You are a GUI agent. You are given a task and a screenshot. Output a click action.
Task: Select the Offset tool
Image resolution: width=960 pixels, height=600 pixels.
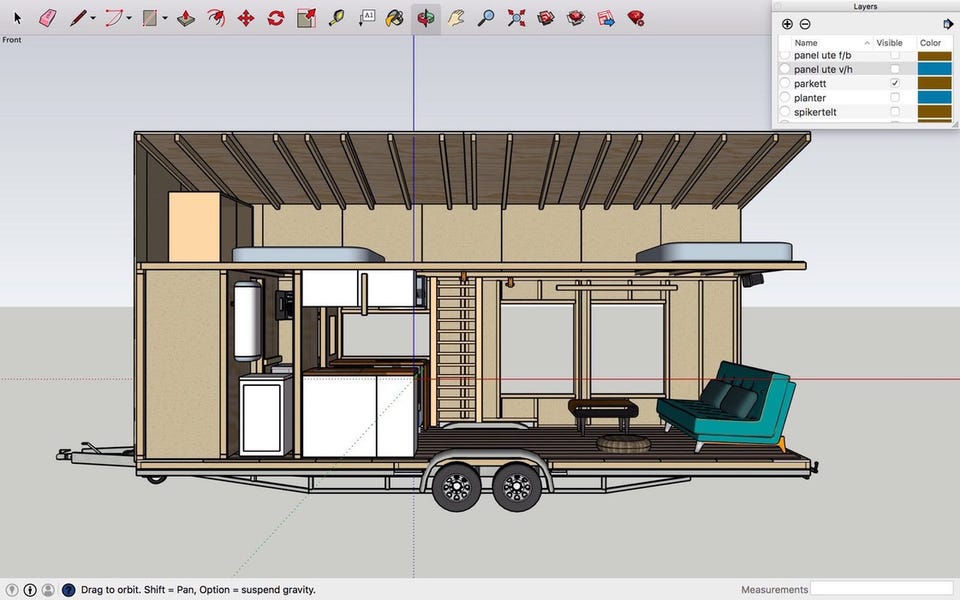[216, 18]
